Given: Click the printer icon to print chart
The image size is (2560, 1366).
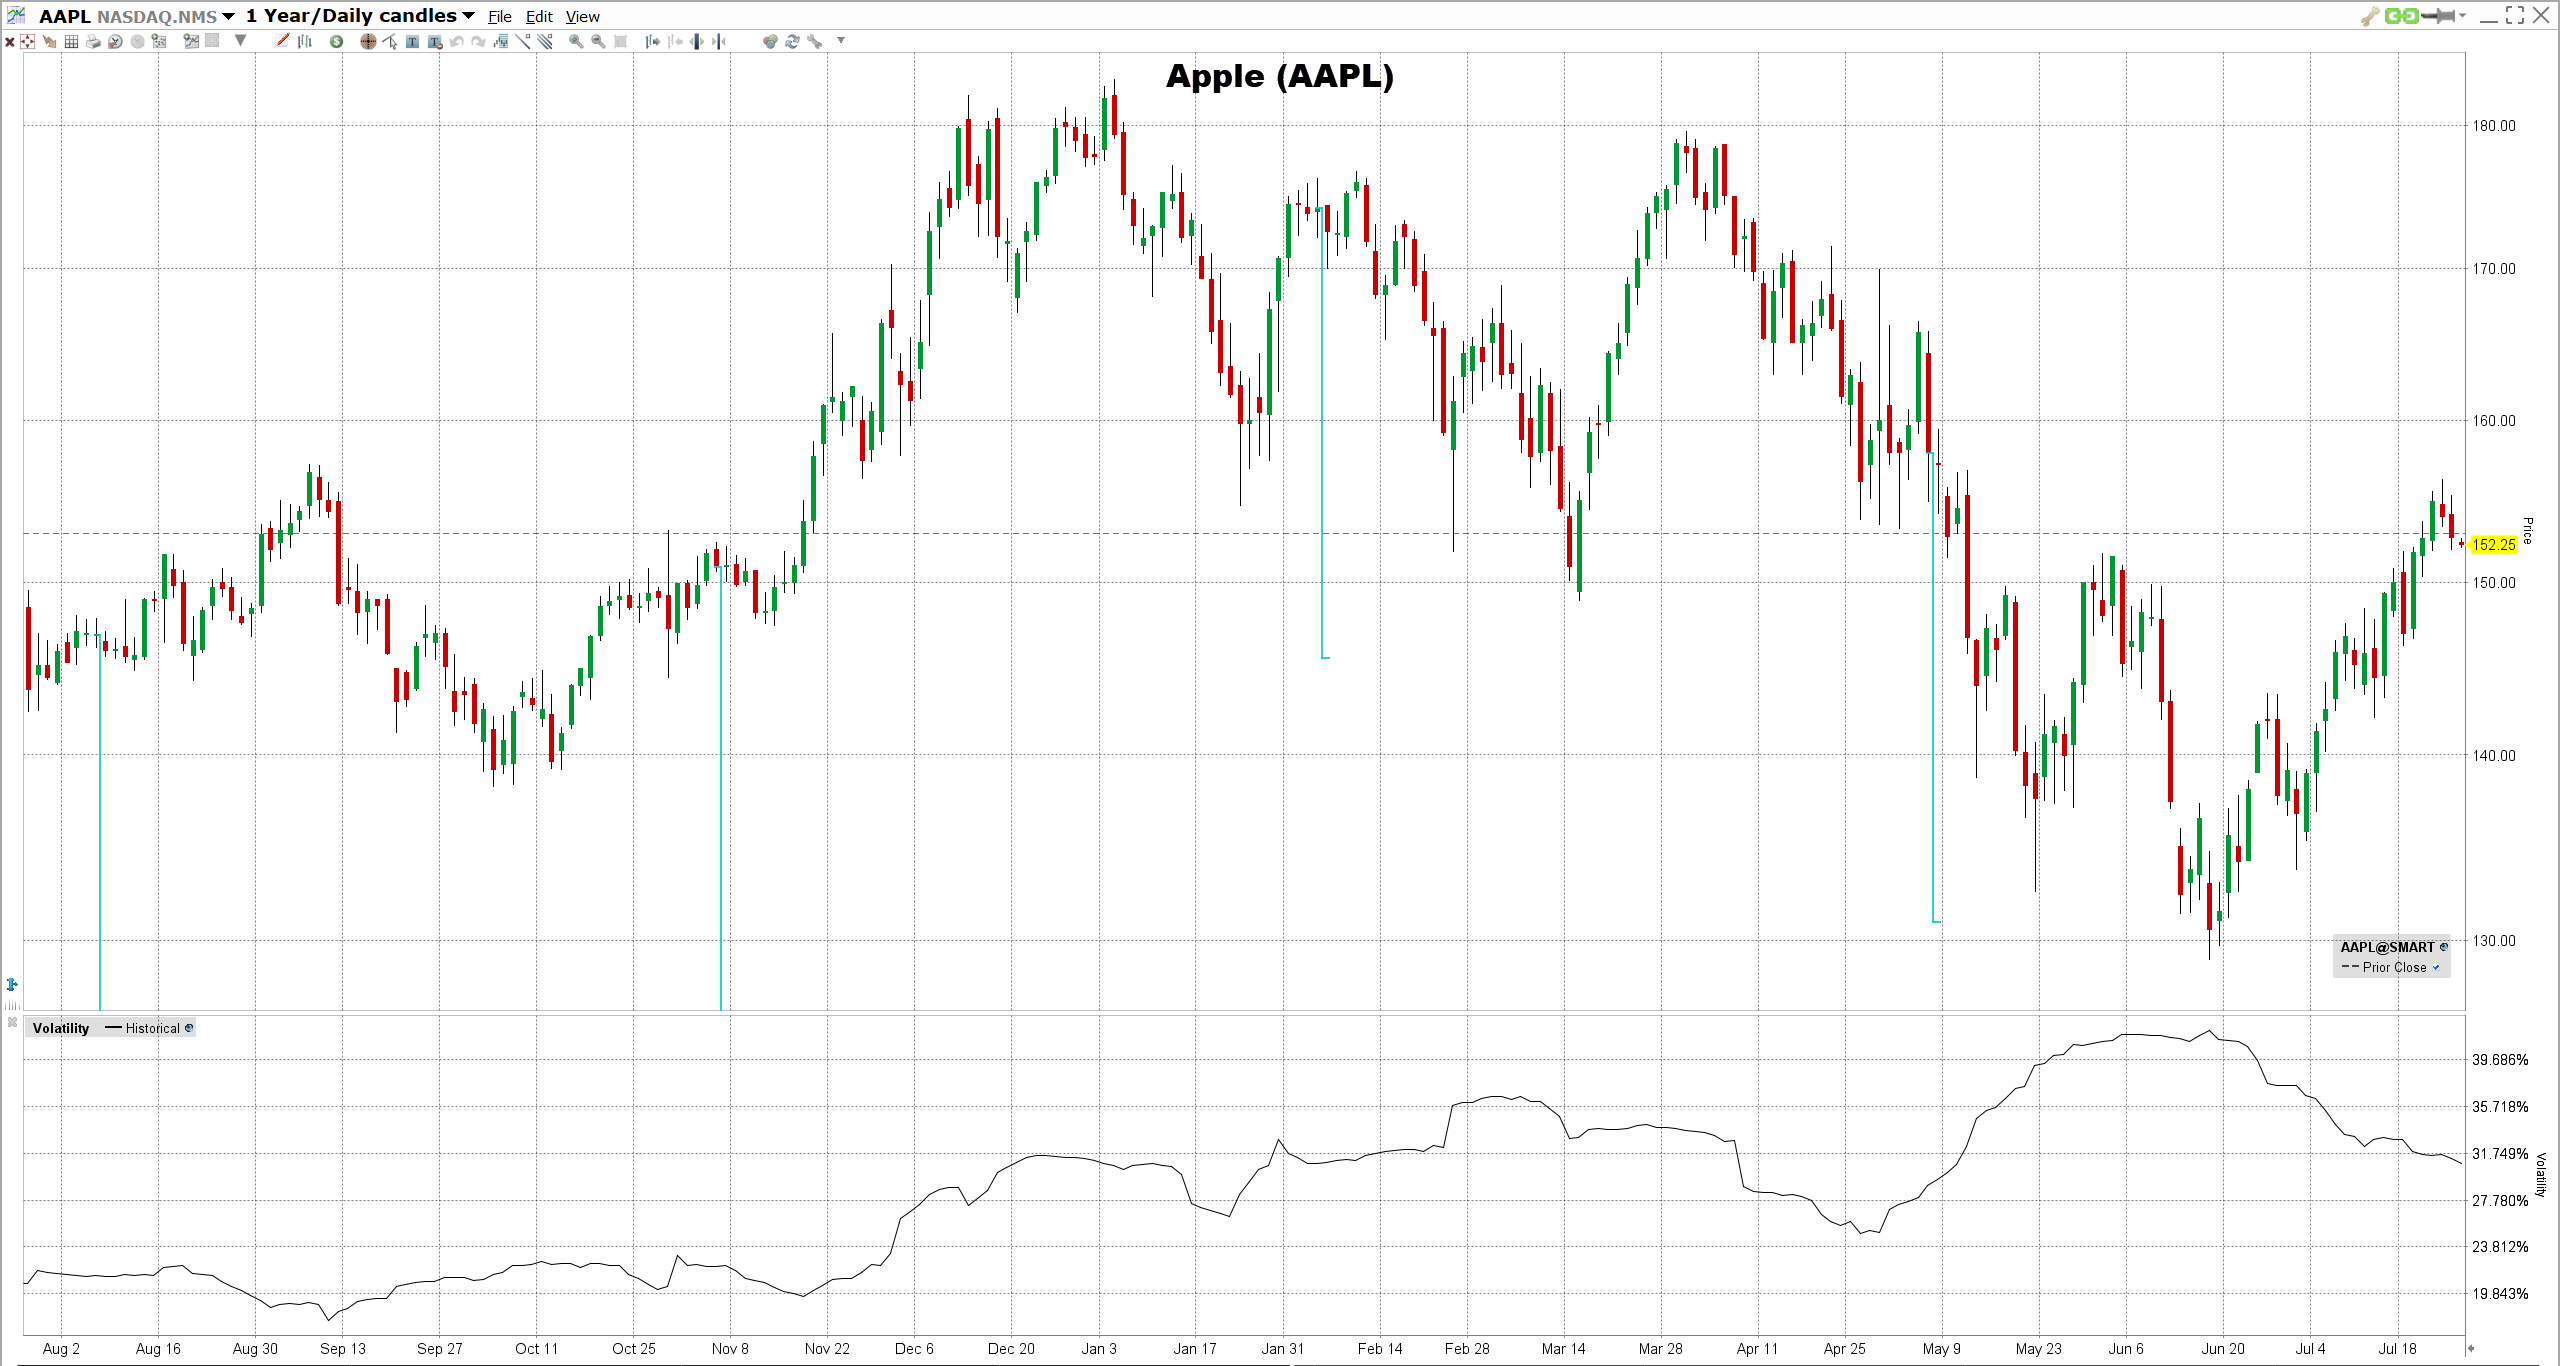Looking at the screenshot, I should point(93,41).
